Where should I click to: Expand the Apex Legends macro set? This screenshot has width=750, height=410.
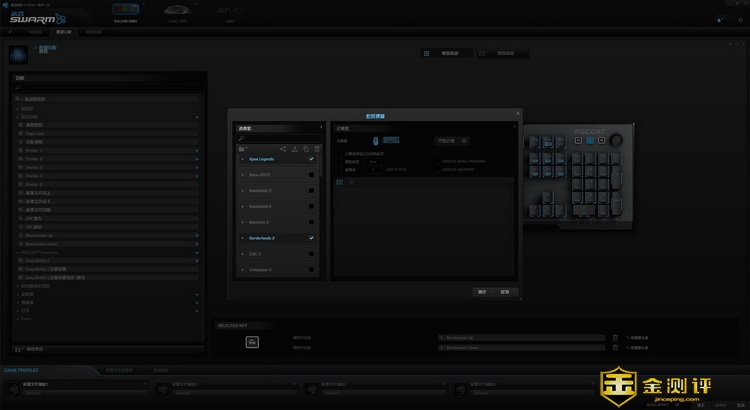point(241,159)
